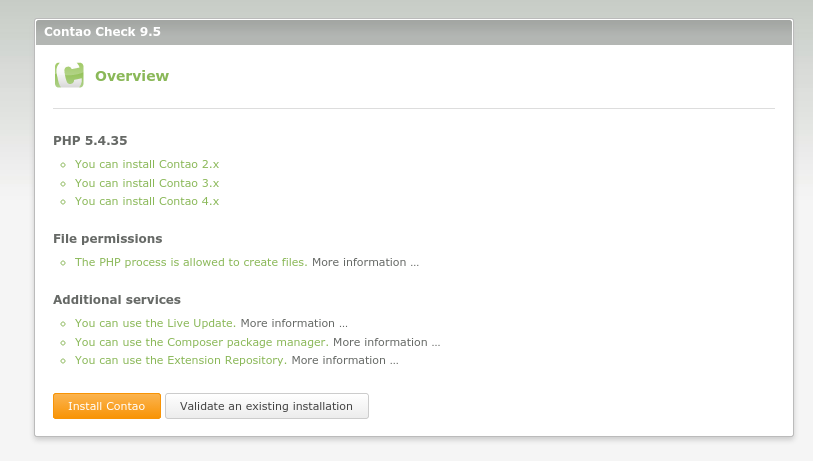Select text 'You can install Contao 2.x'
Viewport: 813px width, 461px height.
pos(147,164)
